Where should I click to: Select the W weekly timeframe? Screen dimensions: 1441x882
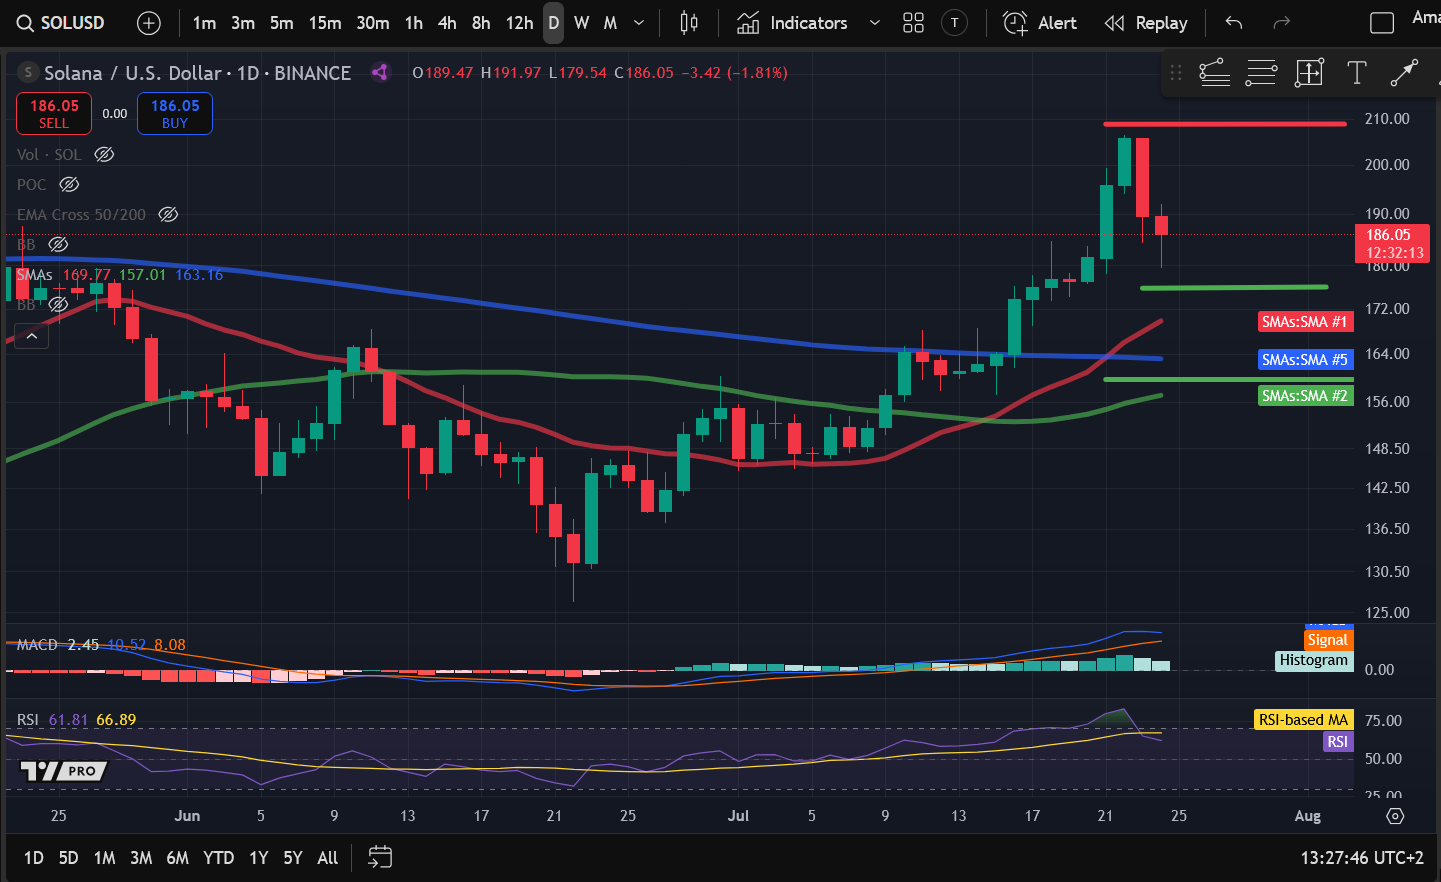[x=581, y=23]
